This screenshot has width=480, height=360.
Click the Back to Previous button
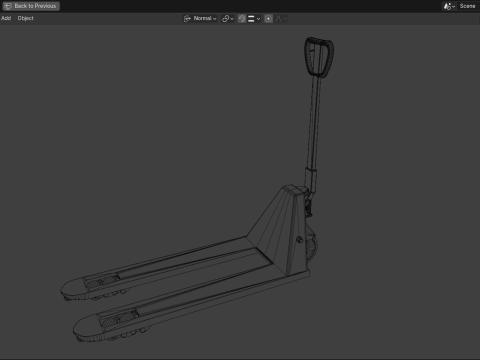[x=31, y=6]
